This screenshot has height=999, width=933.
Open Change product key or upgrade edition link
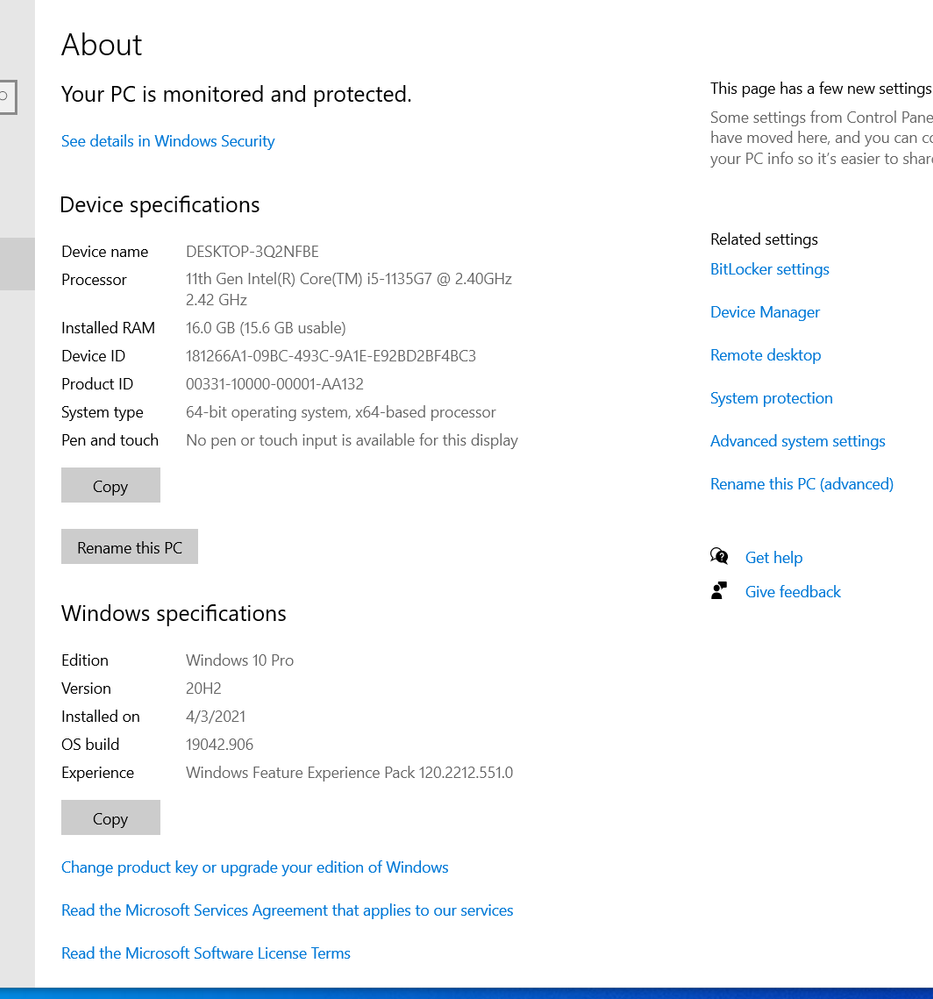pyautogui.click(x=255, y=867)
